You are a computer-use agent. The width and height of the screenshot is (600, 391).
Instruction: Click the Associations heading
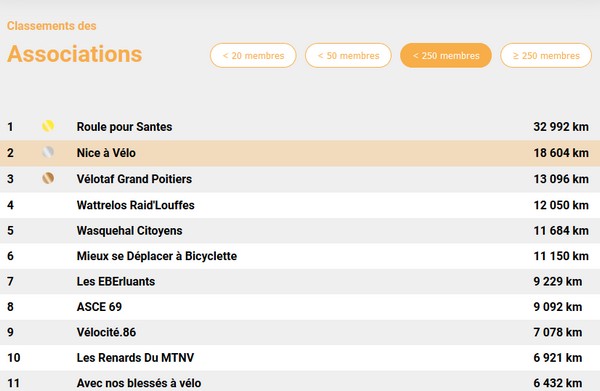click(x=75, y=54)
